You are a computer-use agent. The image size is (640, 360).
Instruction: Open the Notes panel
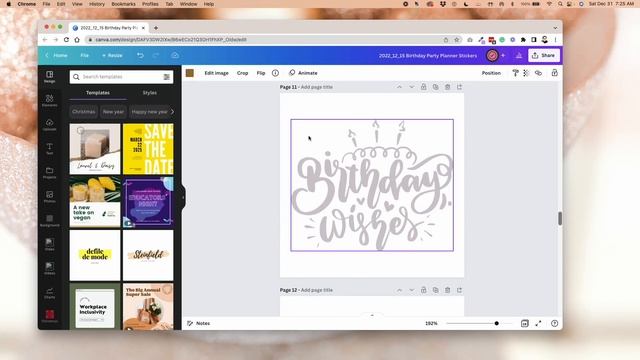198,323
